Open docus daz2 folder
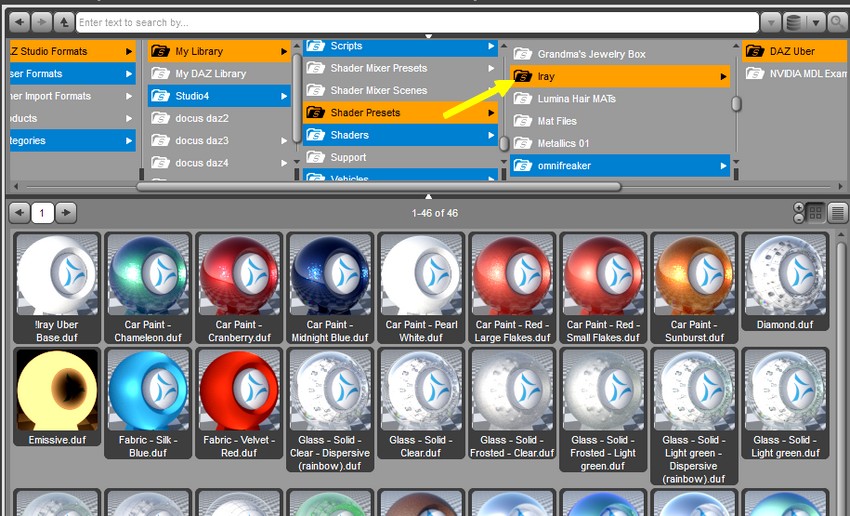Screen dimensions: 850x516 coord(219,118)
